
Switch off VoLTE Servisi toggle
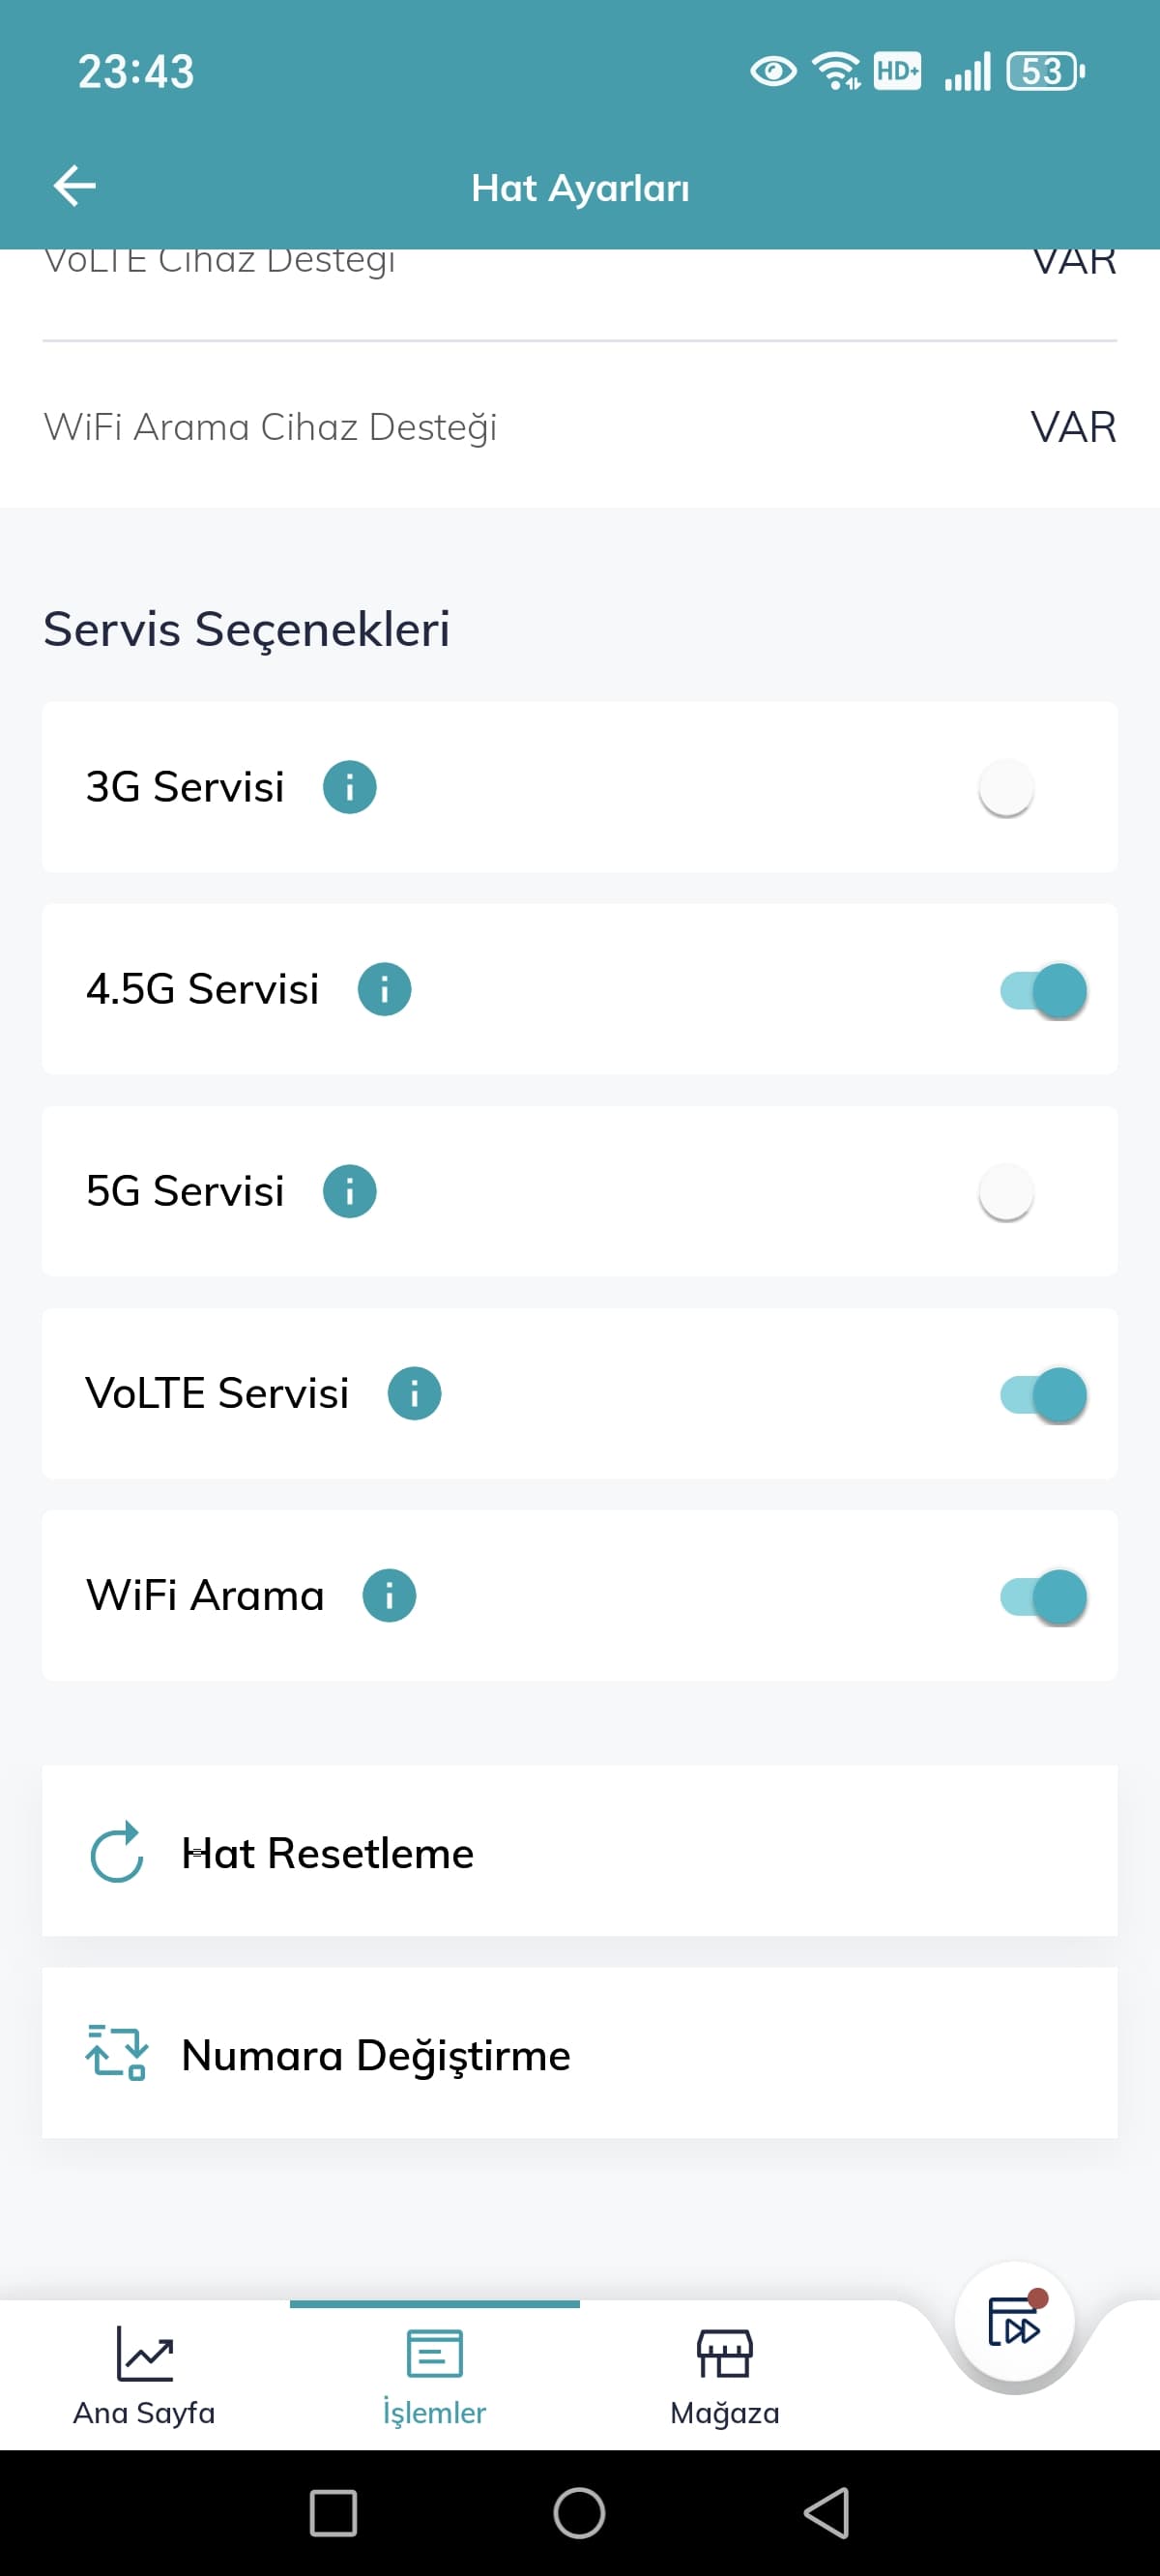point(1042,1394)
